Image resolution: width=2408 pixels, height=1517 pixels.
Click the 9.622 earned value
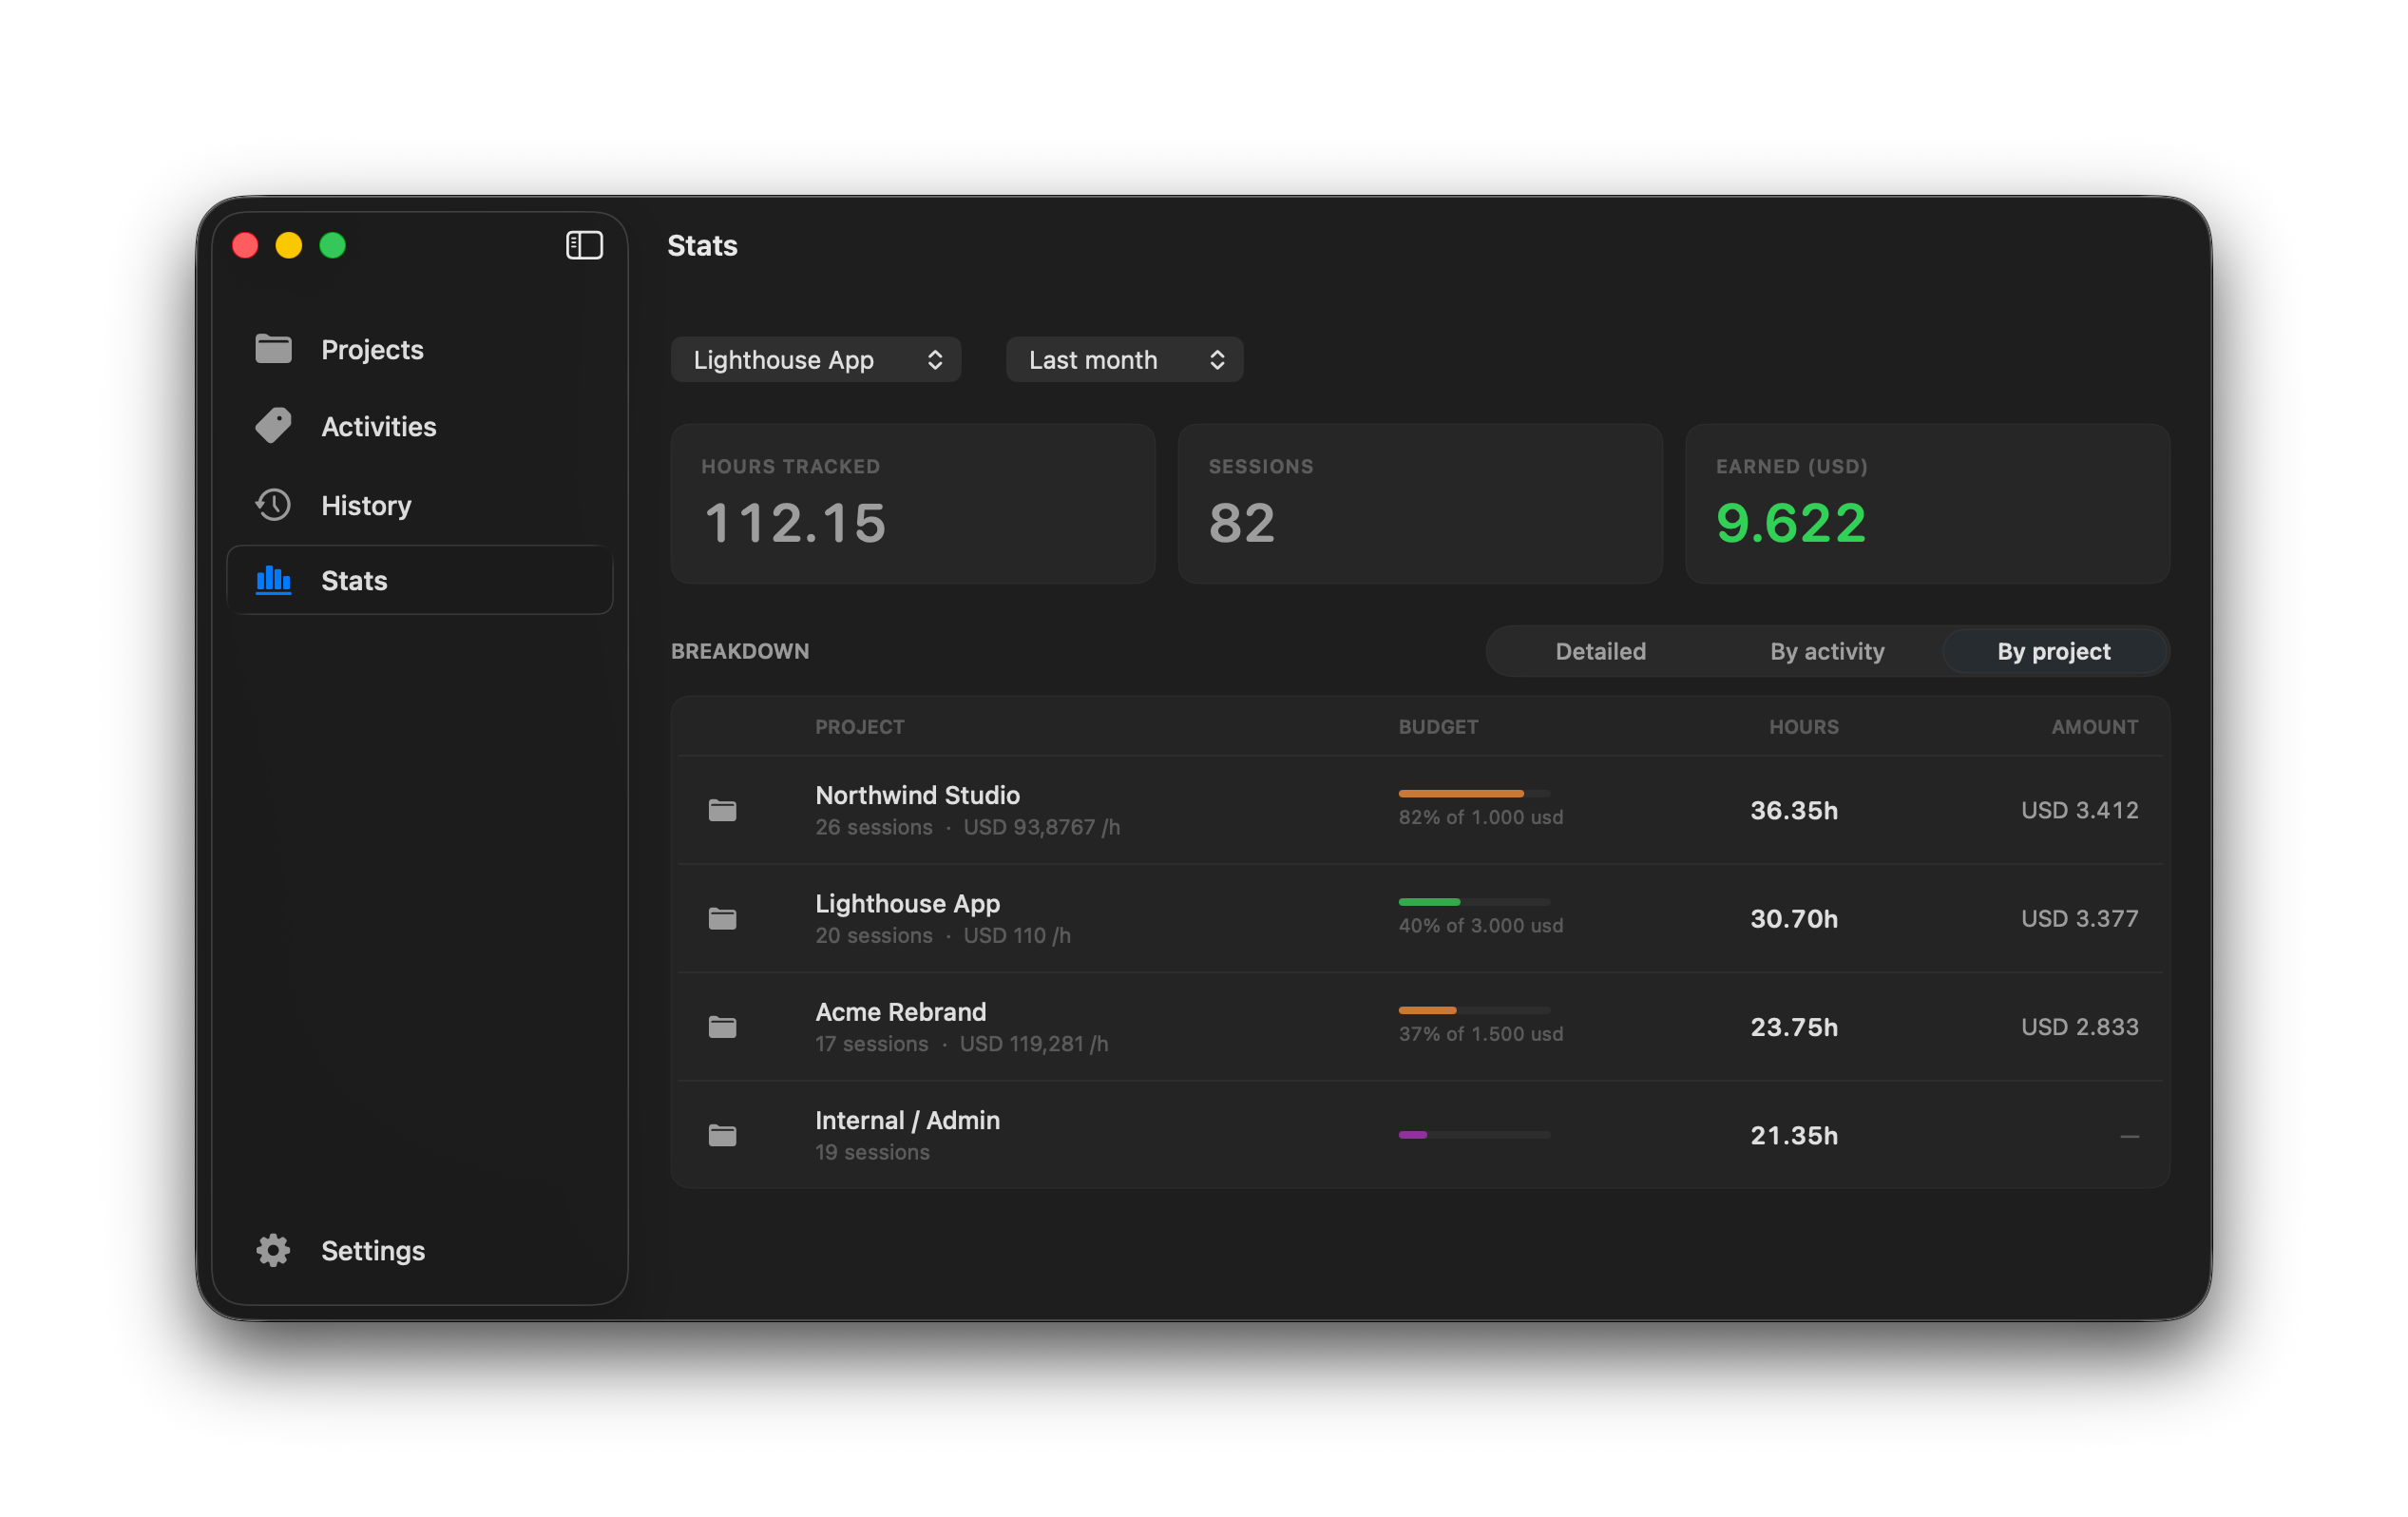[1790, 523]
